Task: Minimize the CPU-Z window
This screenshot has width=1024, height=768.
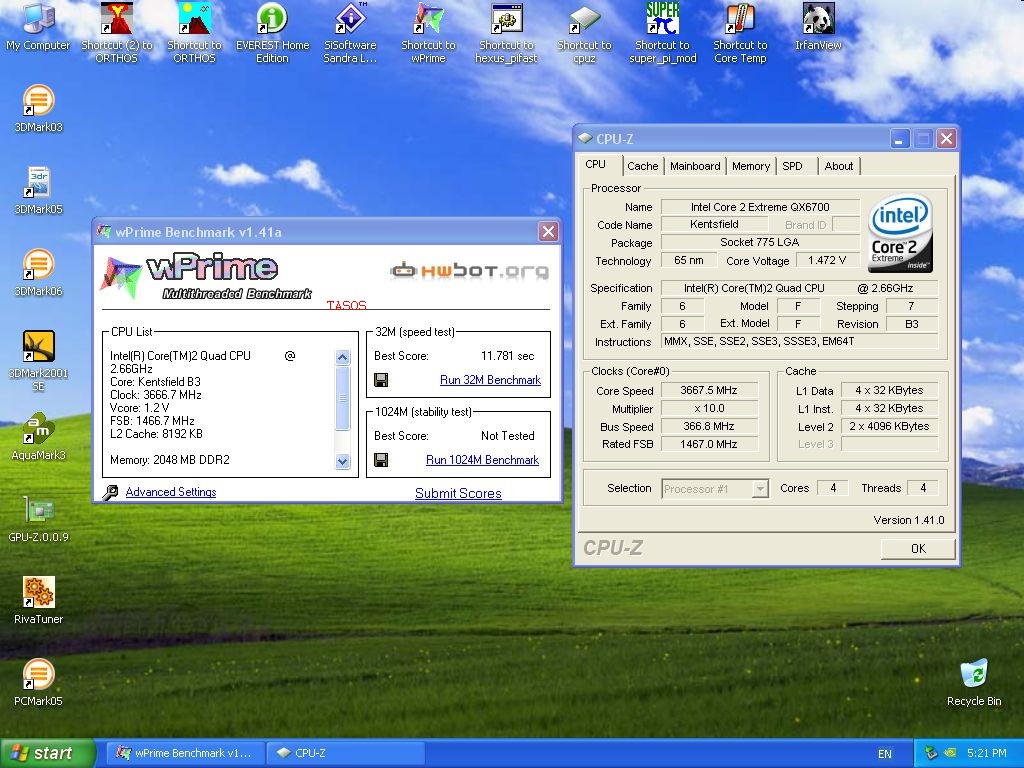Action: click(x=899, y=138)
